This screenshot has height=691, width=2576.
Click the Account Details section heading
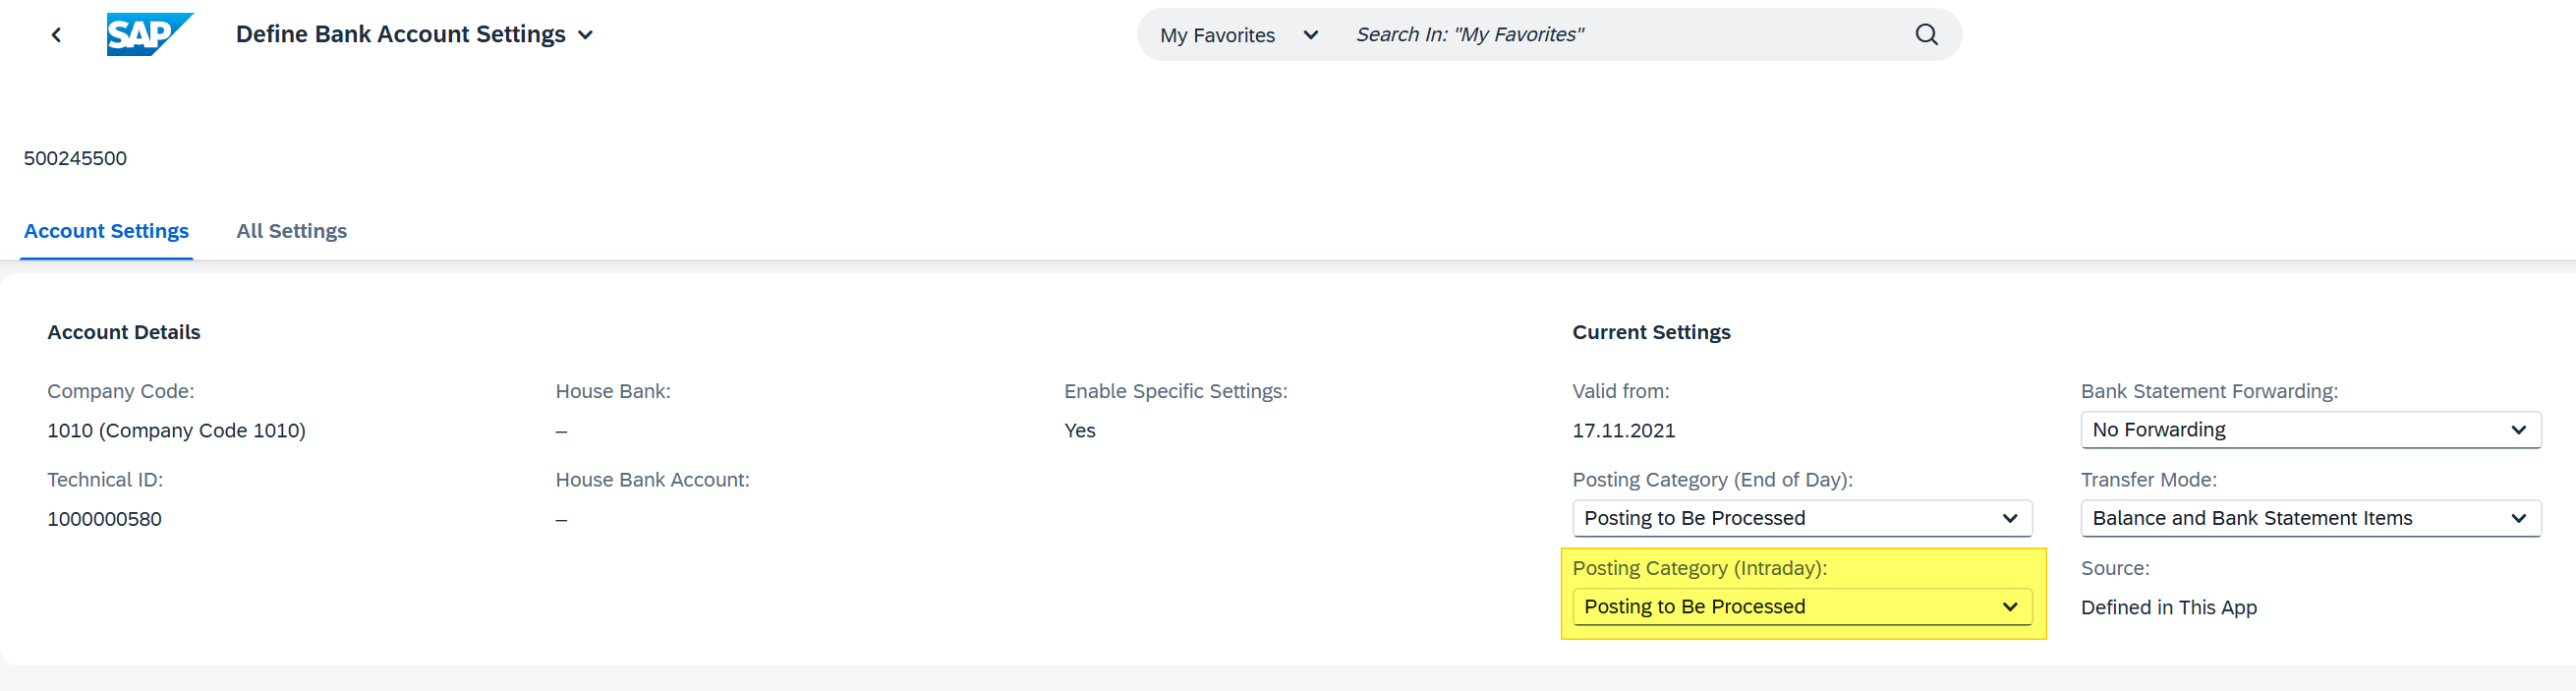click(123, 332)
